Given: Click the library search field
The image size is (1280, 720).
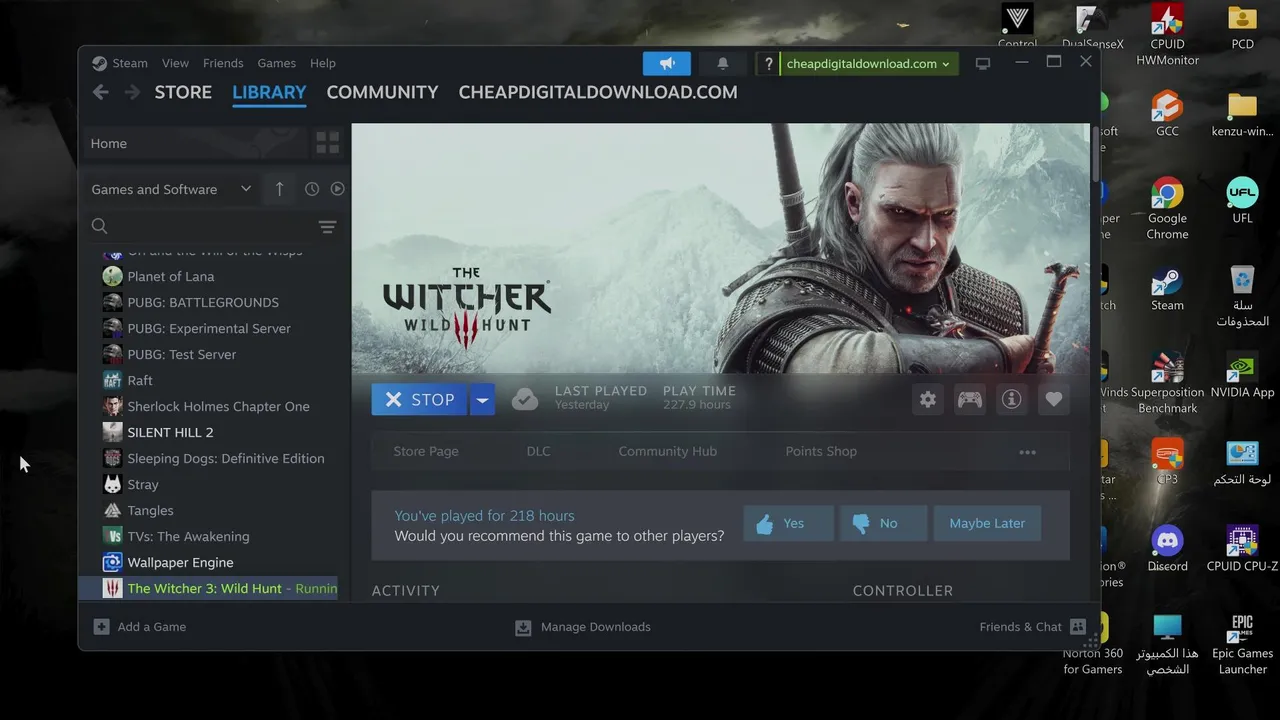Looking at the screenshot, I should click(x=198, y=227).
